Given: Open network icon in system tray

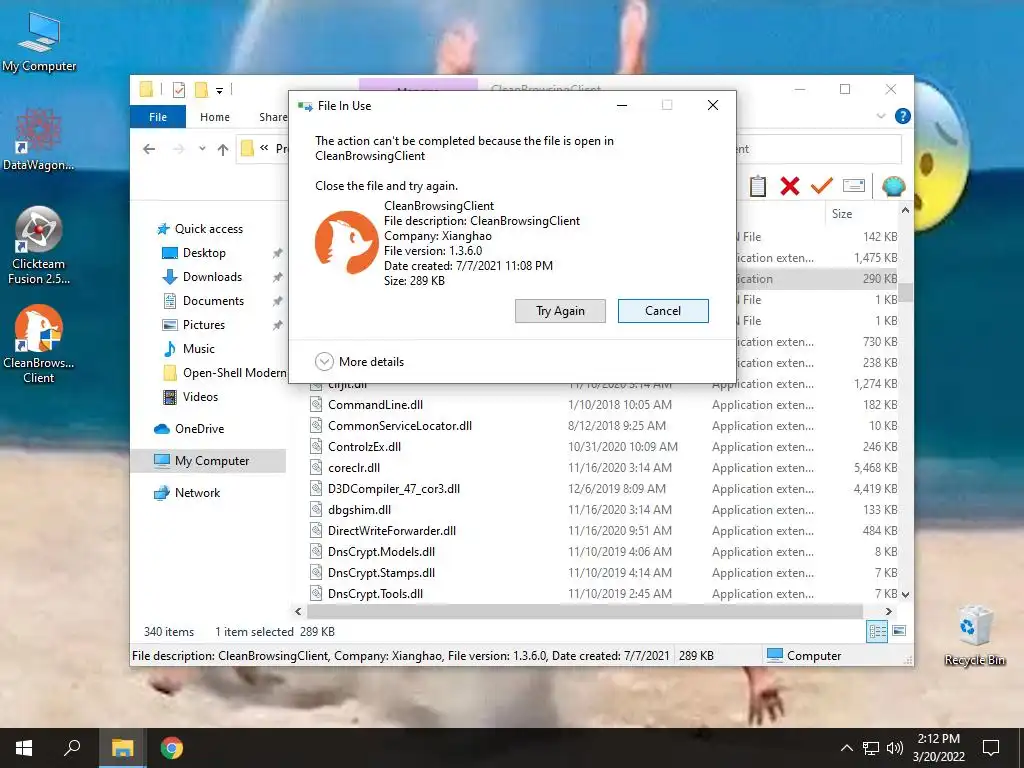Looking at the screenshot, I should (x=871, y=748).
